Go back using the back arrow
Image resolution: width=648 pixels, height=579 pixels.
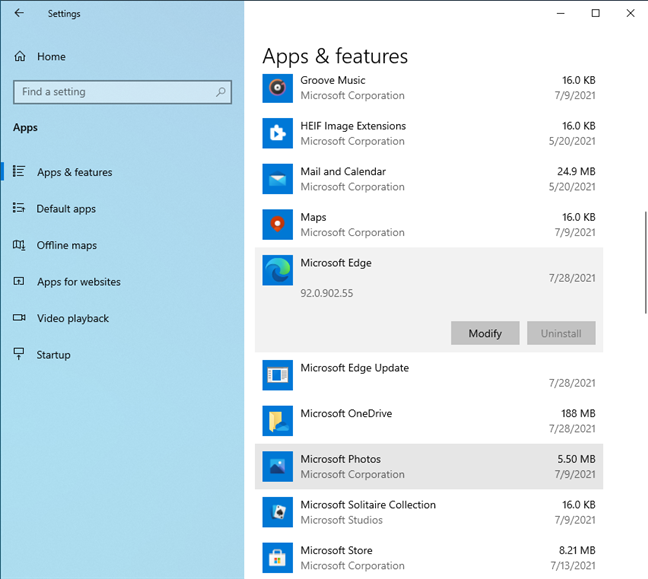tap(19, 14)
